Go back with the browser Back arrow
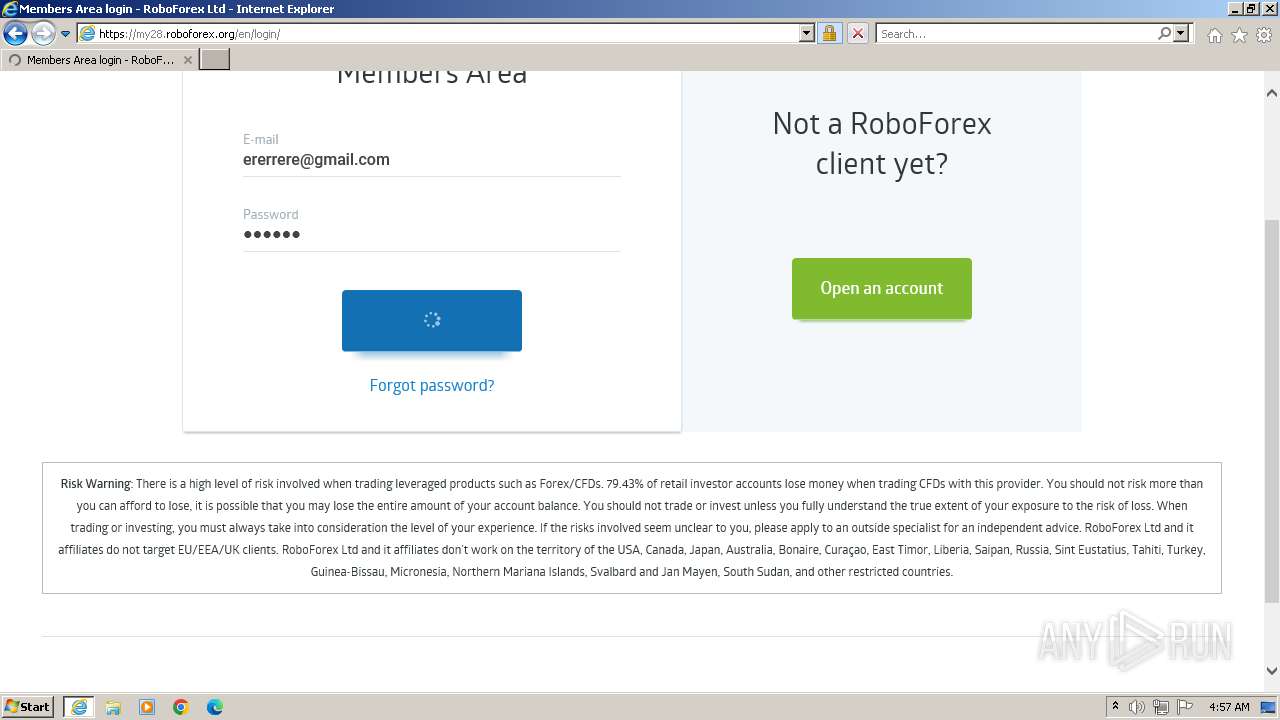 (15, 34)
